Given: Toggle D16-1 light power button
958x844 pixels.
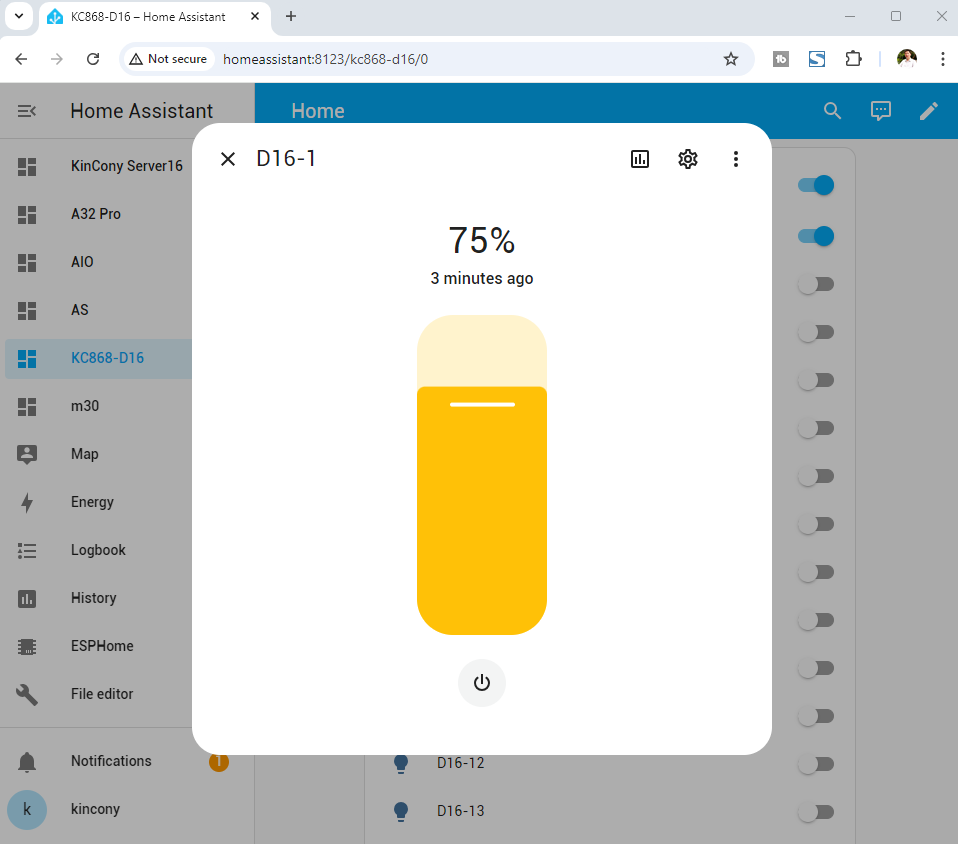Looking at the screenshot, I should pyautogui.click(x=482, y=683).
